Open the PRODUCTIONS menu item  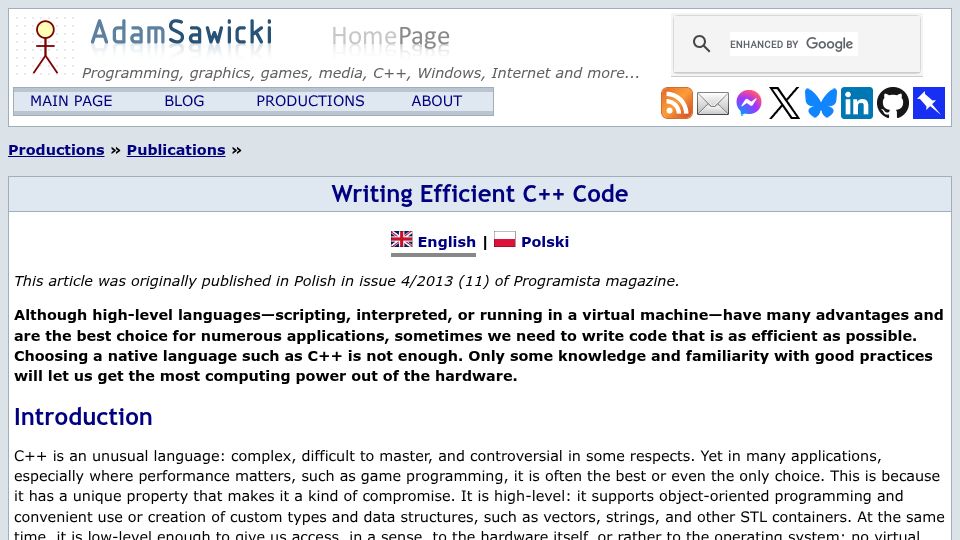click(x=310, y=101)
